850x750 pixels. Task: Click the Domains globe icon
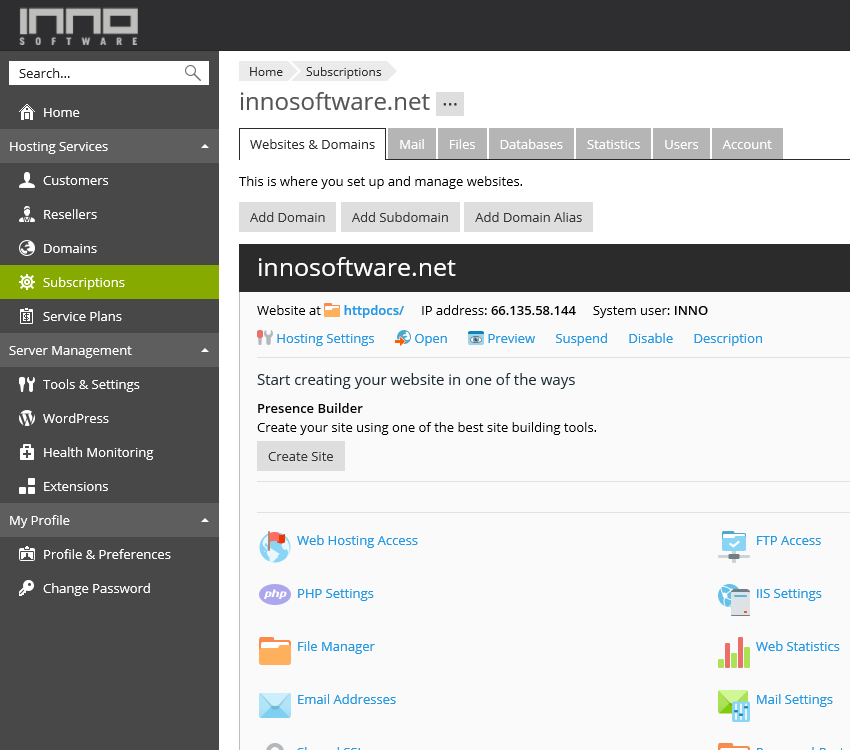click(27, 248)
